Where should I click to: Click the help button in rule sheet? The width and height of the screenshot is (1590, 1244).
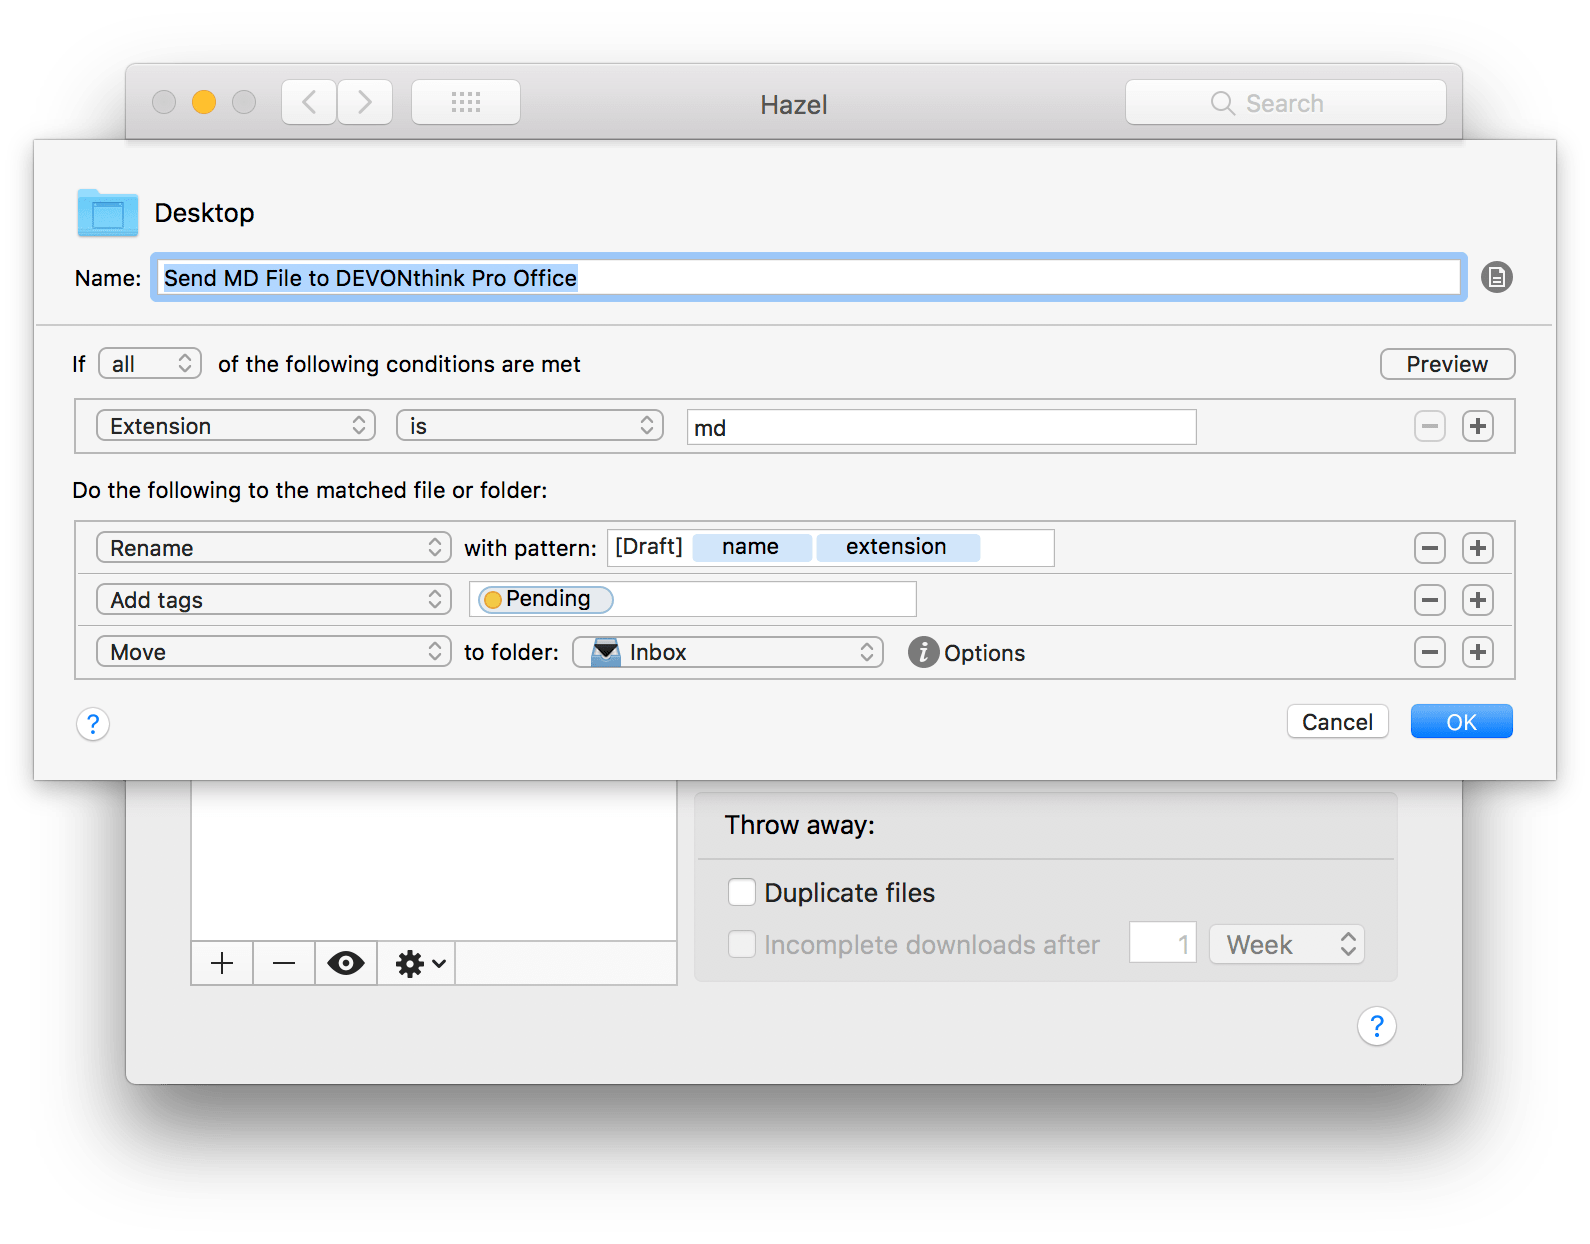pos(93,723)
